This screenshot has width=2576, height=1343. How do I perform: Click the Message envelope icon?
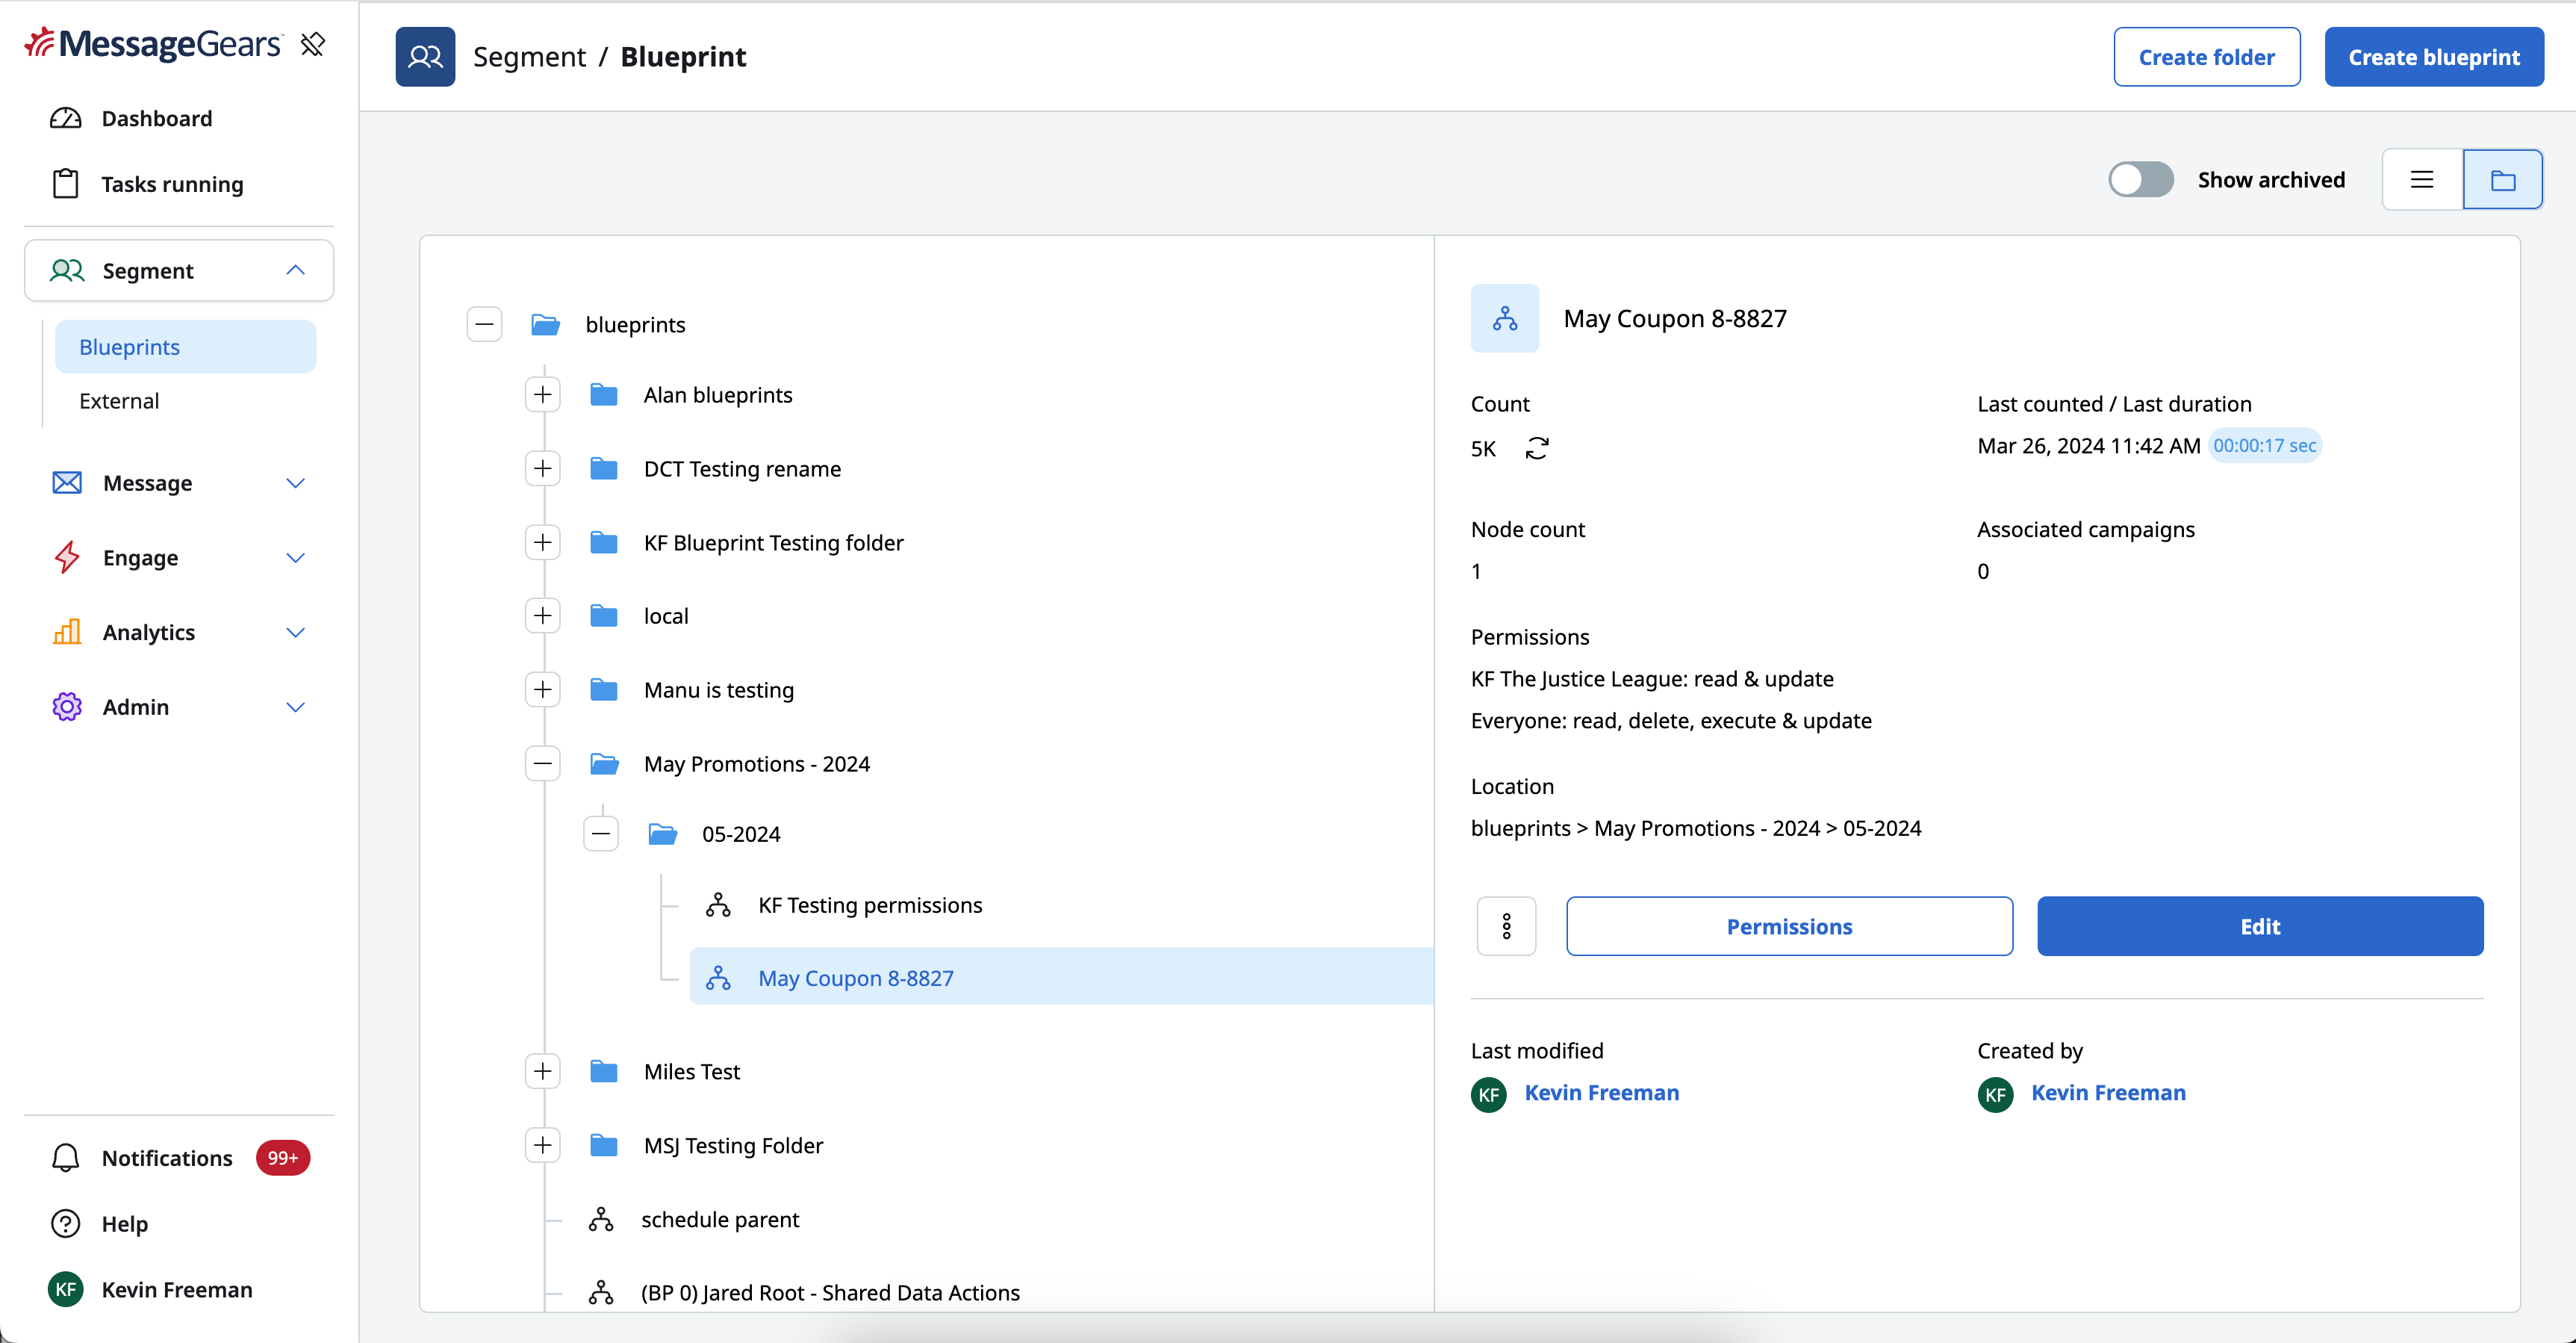pyautogui.click(x=67, y=483)
